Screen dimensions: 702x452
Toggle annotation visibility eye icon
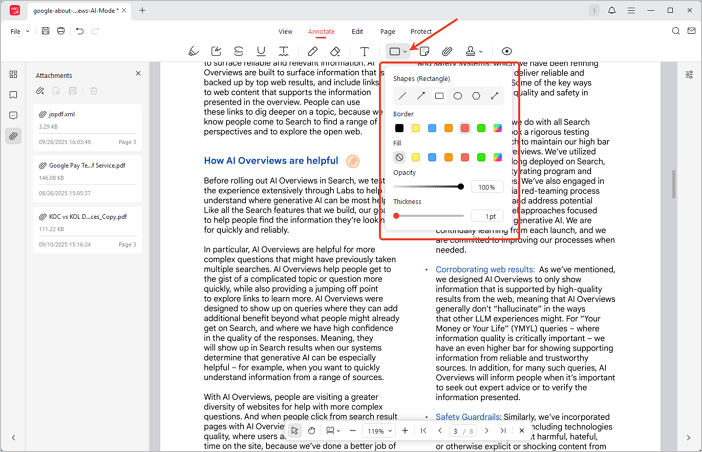[x=506, y=51]
